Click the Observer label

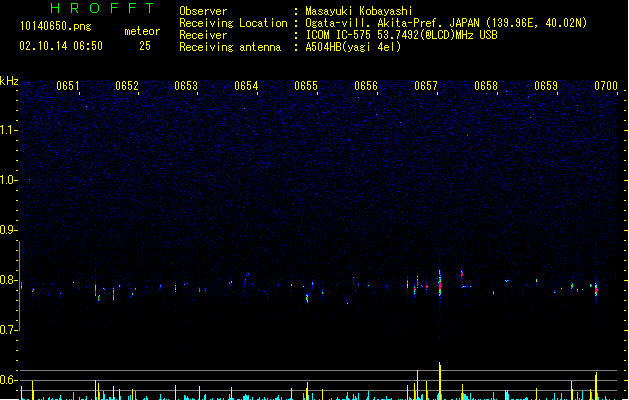coord(203,11)
